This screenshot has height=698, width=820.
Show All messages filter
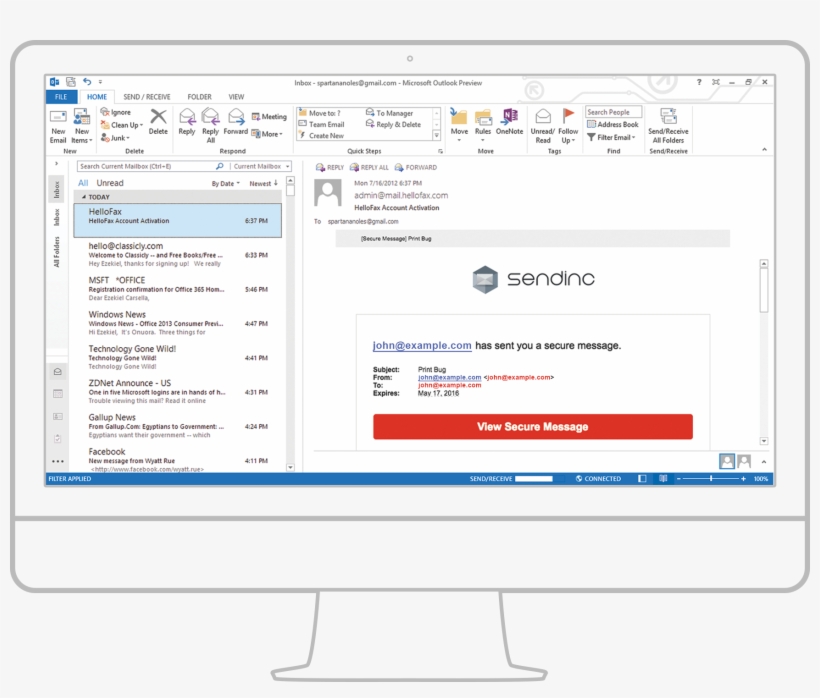tap(83, 183)
